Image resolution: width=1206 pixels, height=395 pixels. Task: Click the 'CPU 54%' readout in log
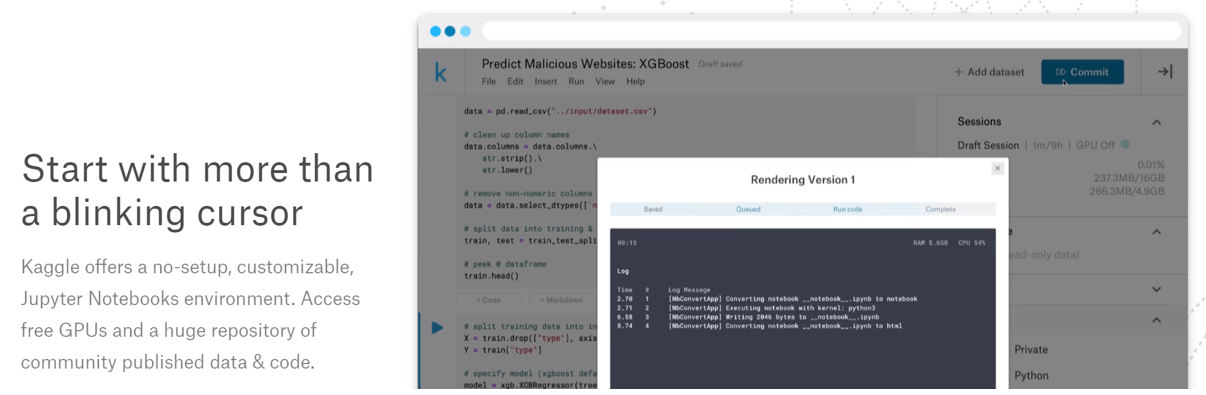971,243
